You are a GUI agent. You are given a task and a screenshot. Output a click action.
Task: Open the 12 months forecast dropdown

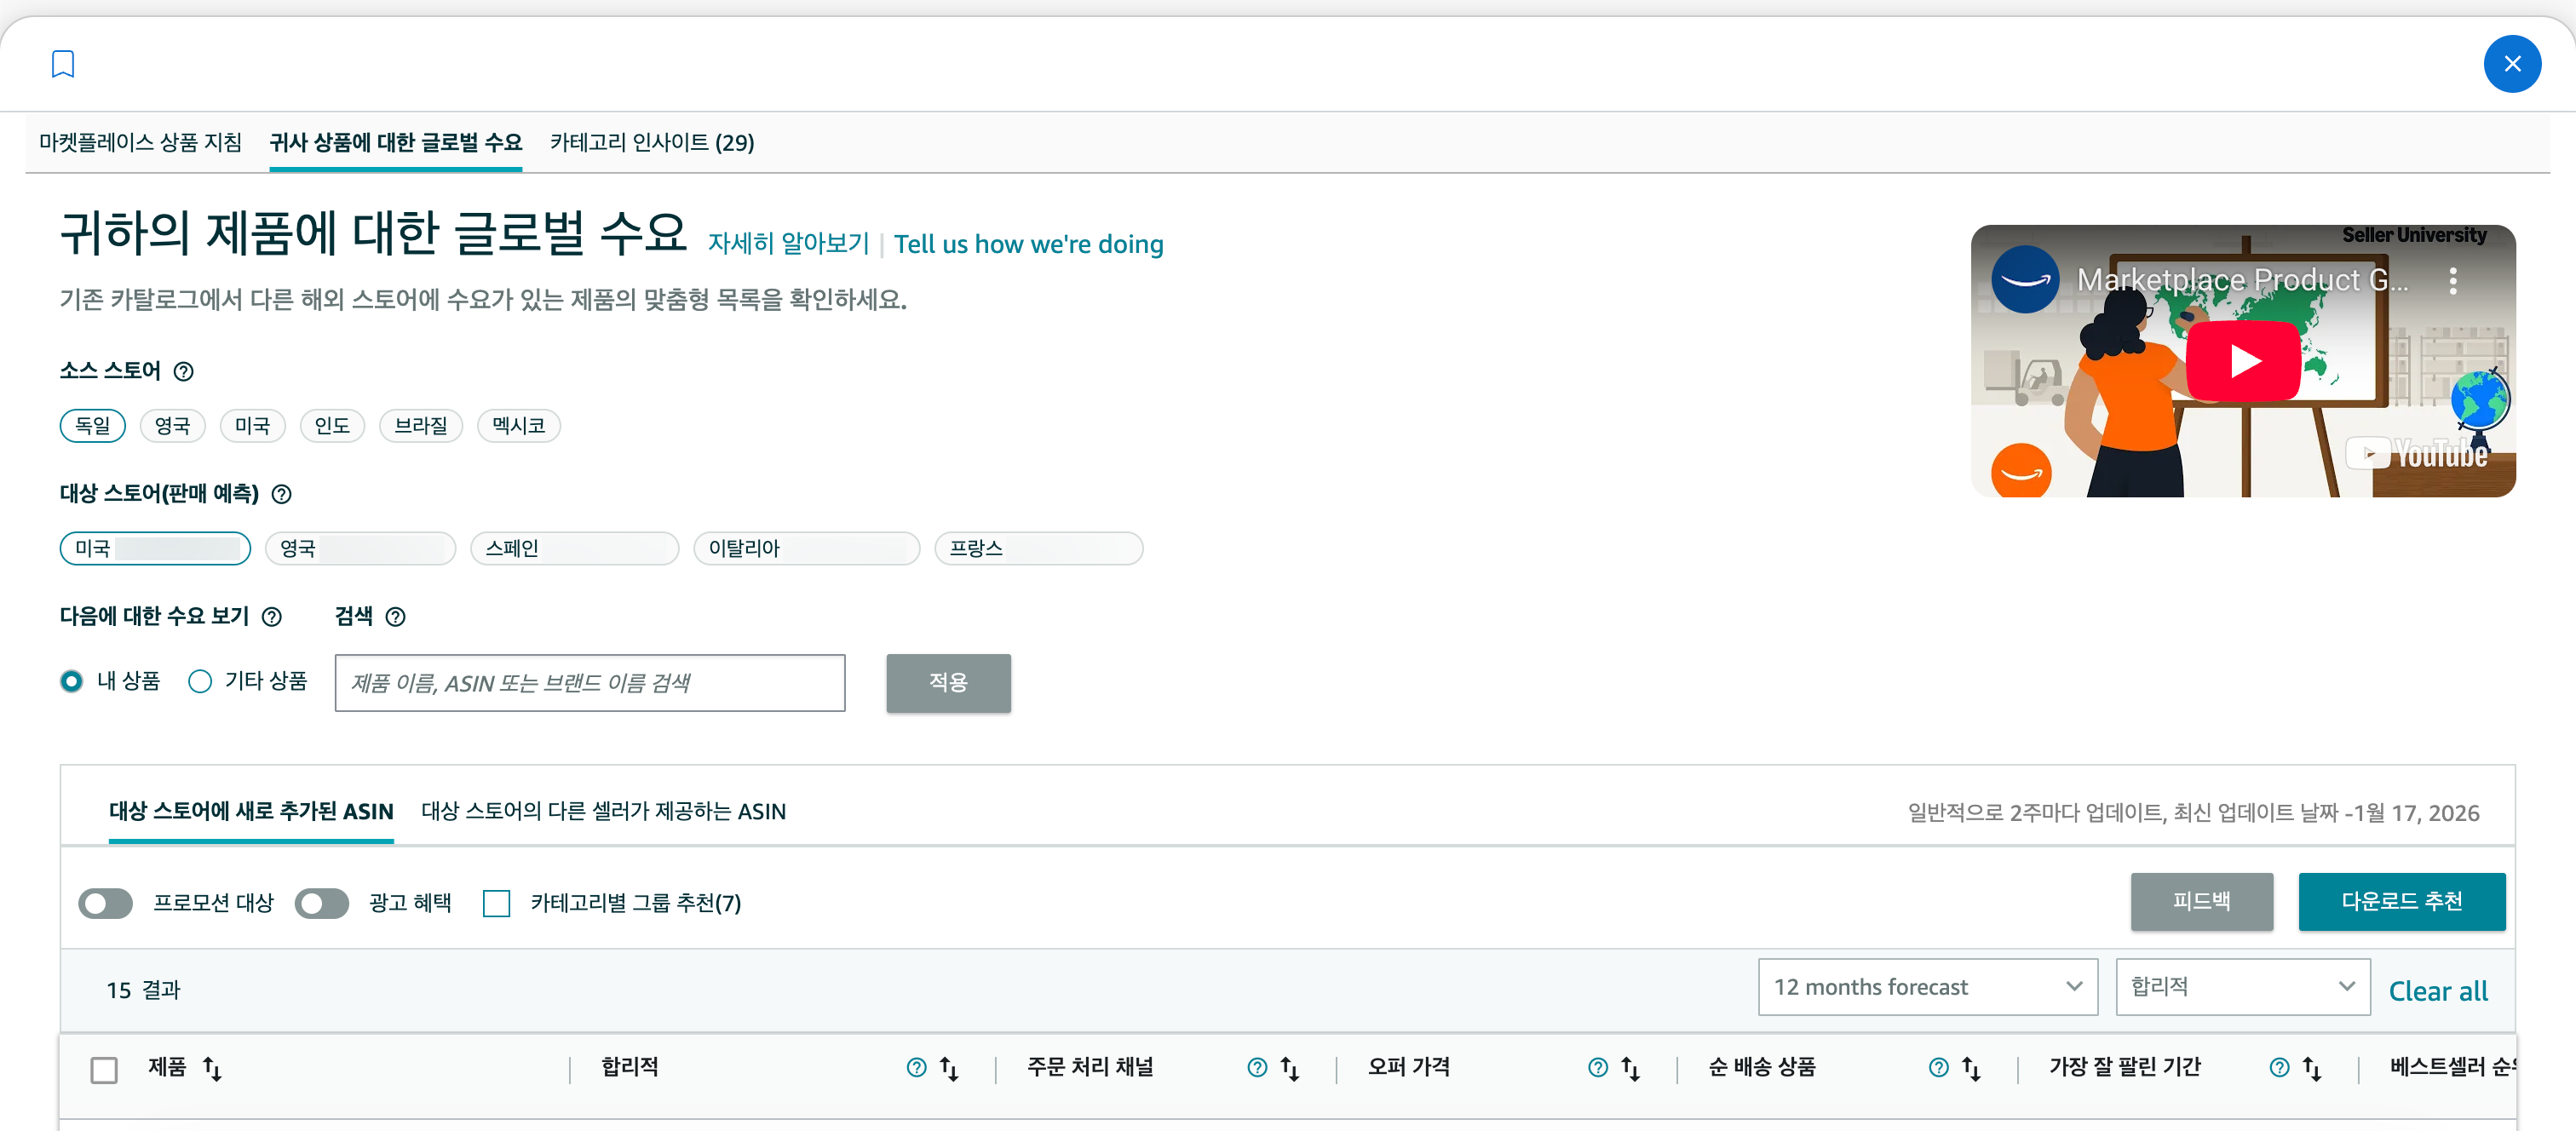tap(1927, 987)
